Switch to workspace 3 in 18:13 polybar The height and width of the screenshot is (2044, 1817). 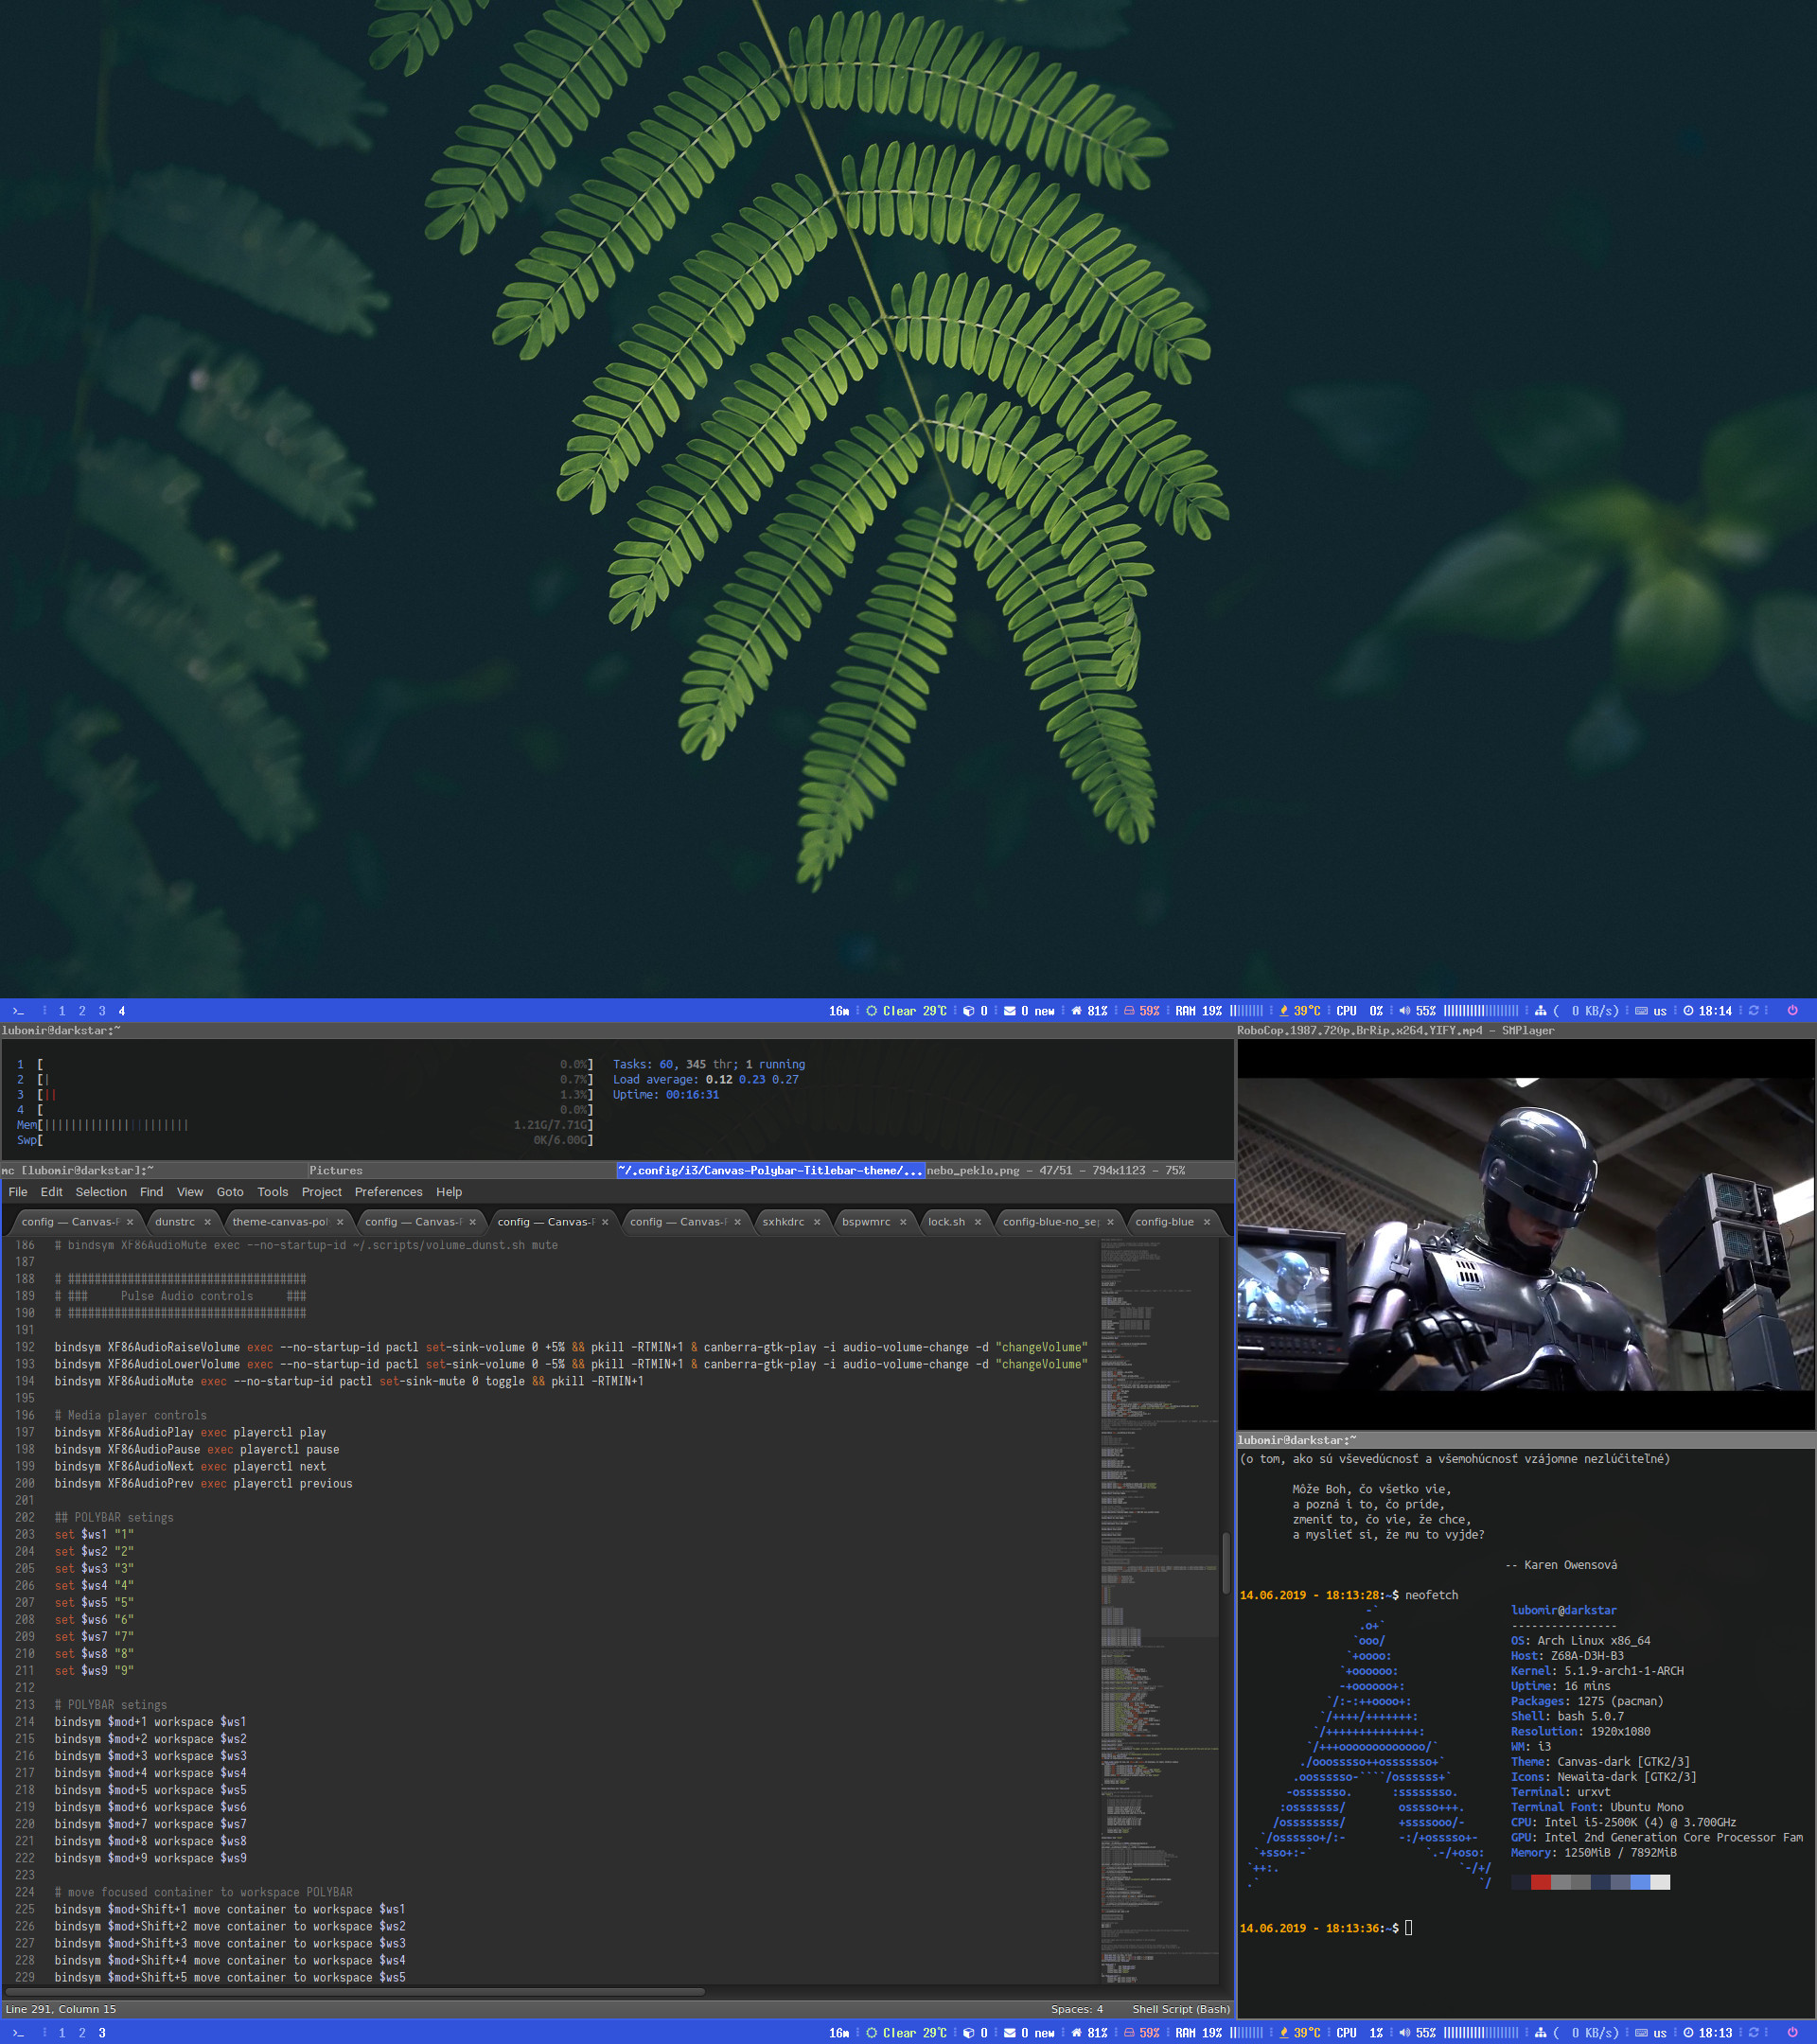pos(102,2033)
